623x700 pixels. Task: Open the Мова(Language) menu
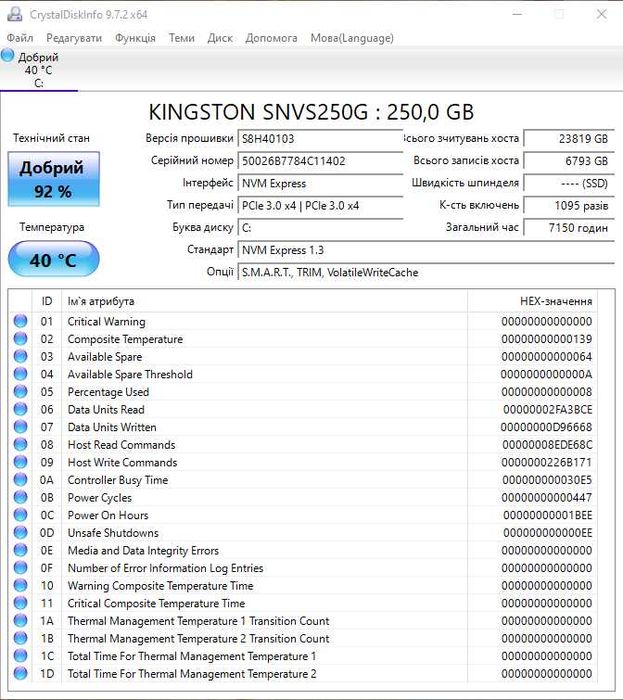[x=352, y=38]
